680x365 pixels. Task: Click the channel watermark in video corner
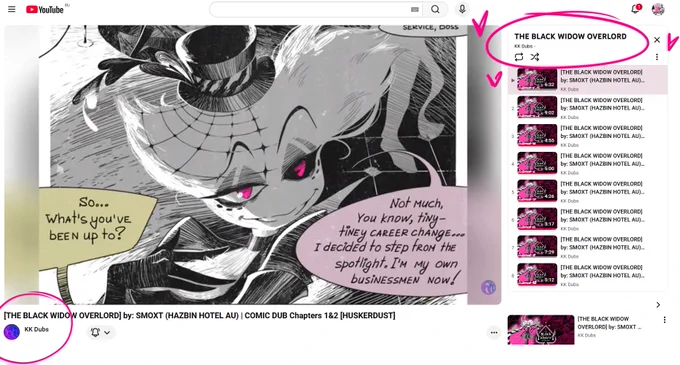click(x=488, y=287)
